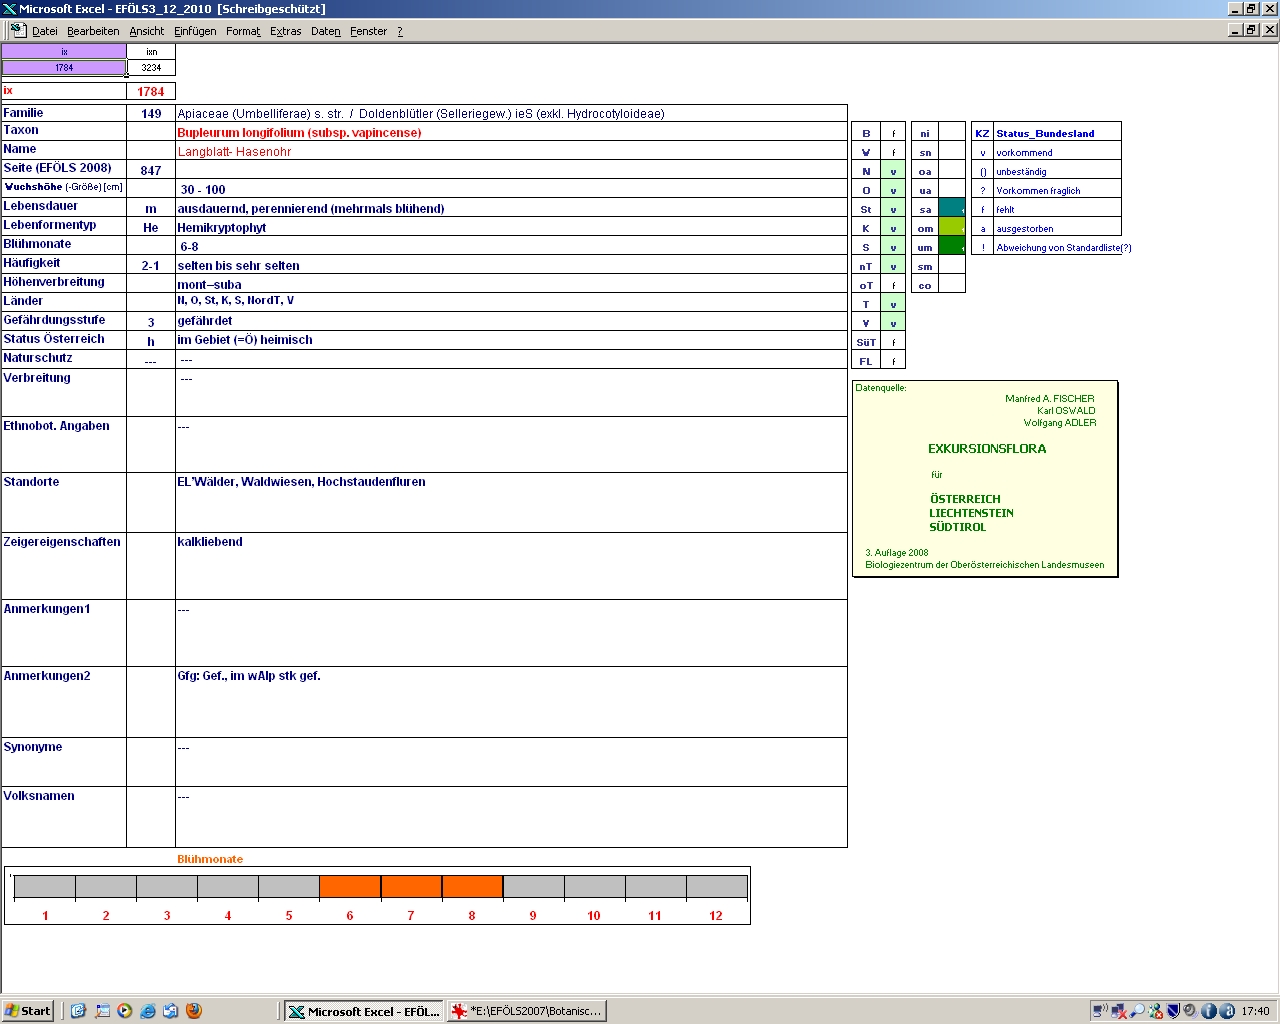
Task: Open the Einfügen menu
Action: (195, 31)
